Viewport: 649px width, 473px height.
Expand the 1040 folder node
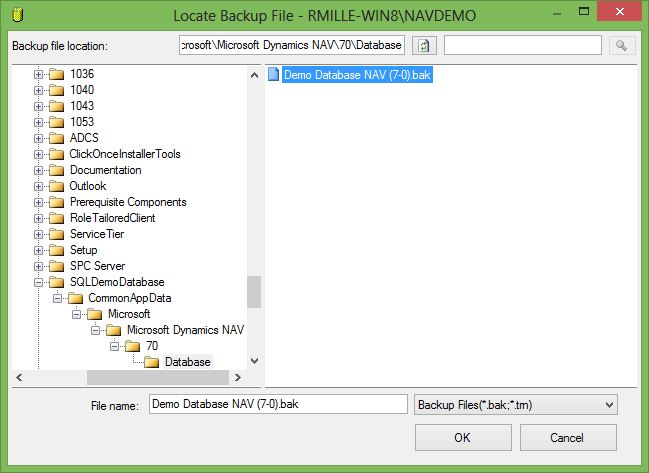point(38,91)
